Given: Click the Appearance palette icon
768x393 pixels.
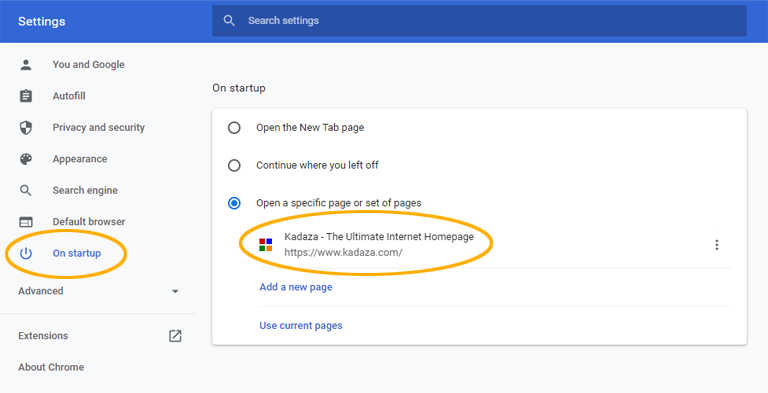Looking at the screenshot, I should coord(26,159).
